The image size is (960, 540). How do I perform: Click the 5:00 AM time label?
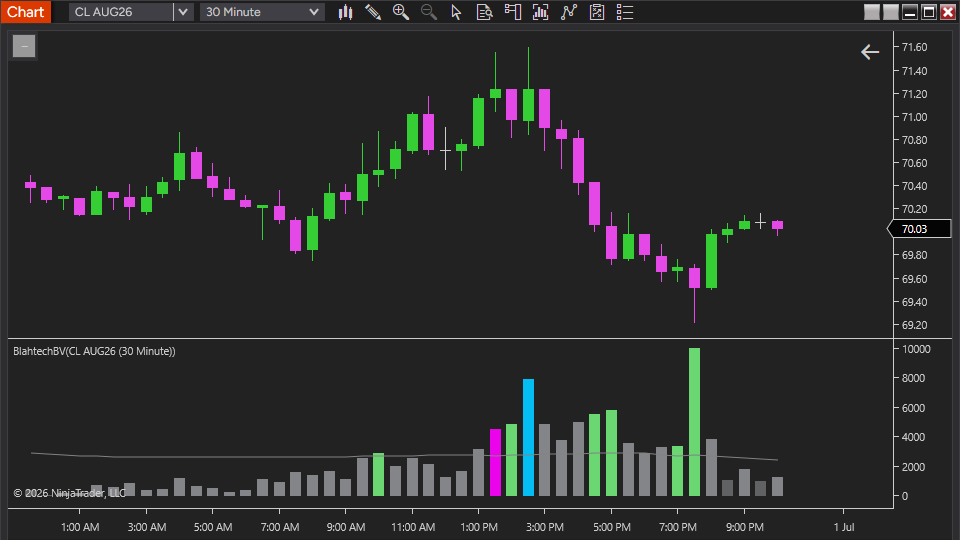(213, 527)
